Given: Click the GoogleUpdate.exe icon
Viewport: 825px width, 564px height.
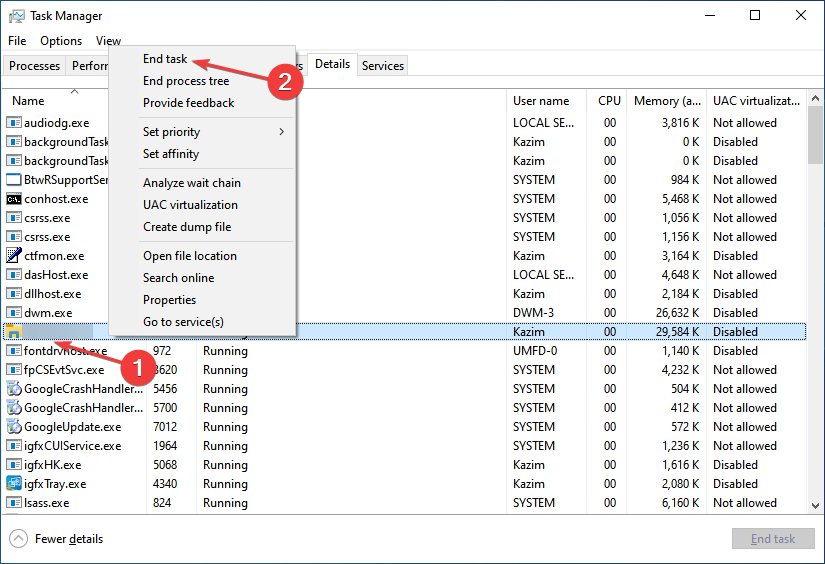Looking at the screenshot, I should pyautogui.click(x=14, y=427).
